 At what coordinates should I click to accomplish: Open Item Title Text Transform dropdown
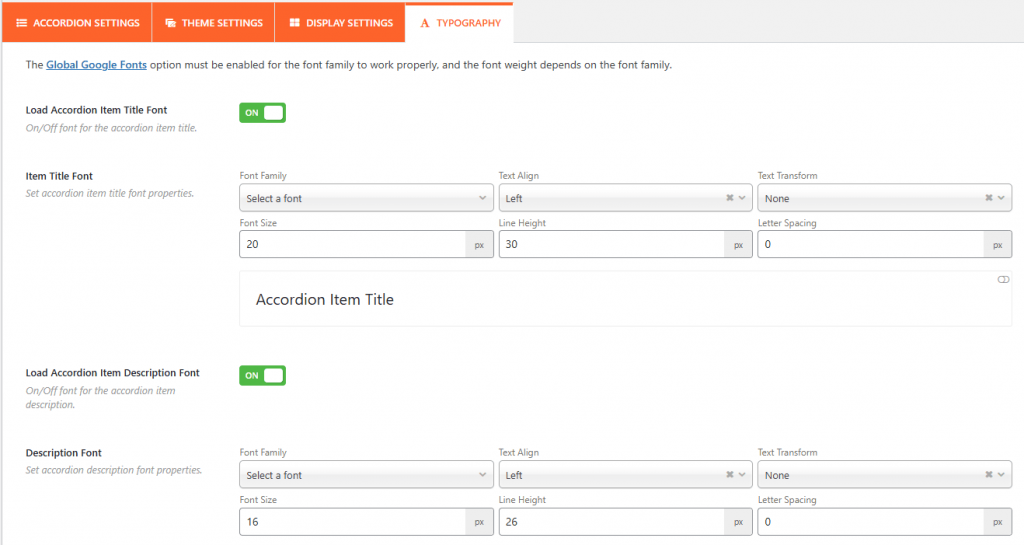875,198
